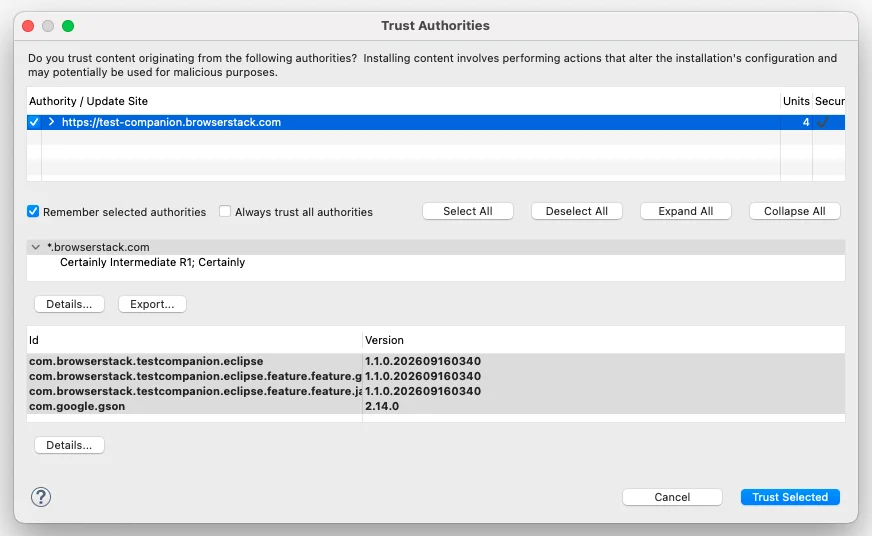Click Collapse All button

[795, 211]
